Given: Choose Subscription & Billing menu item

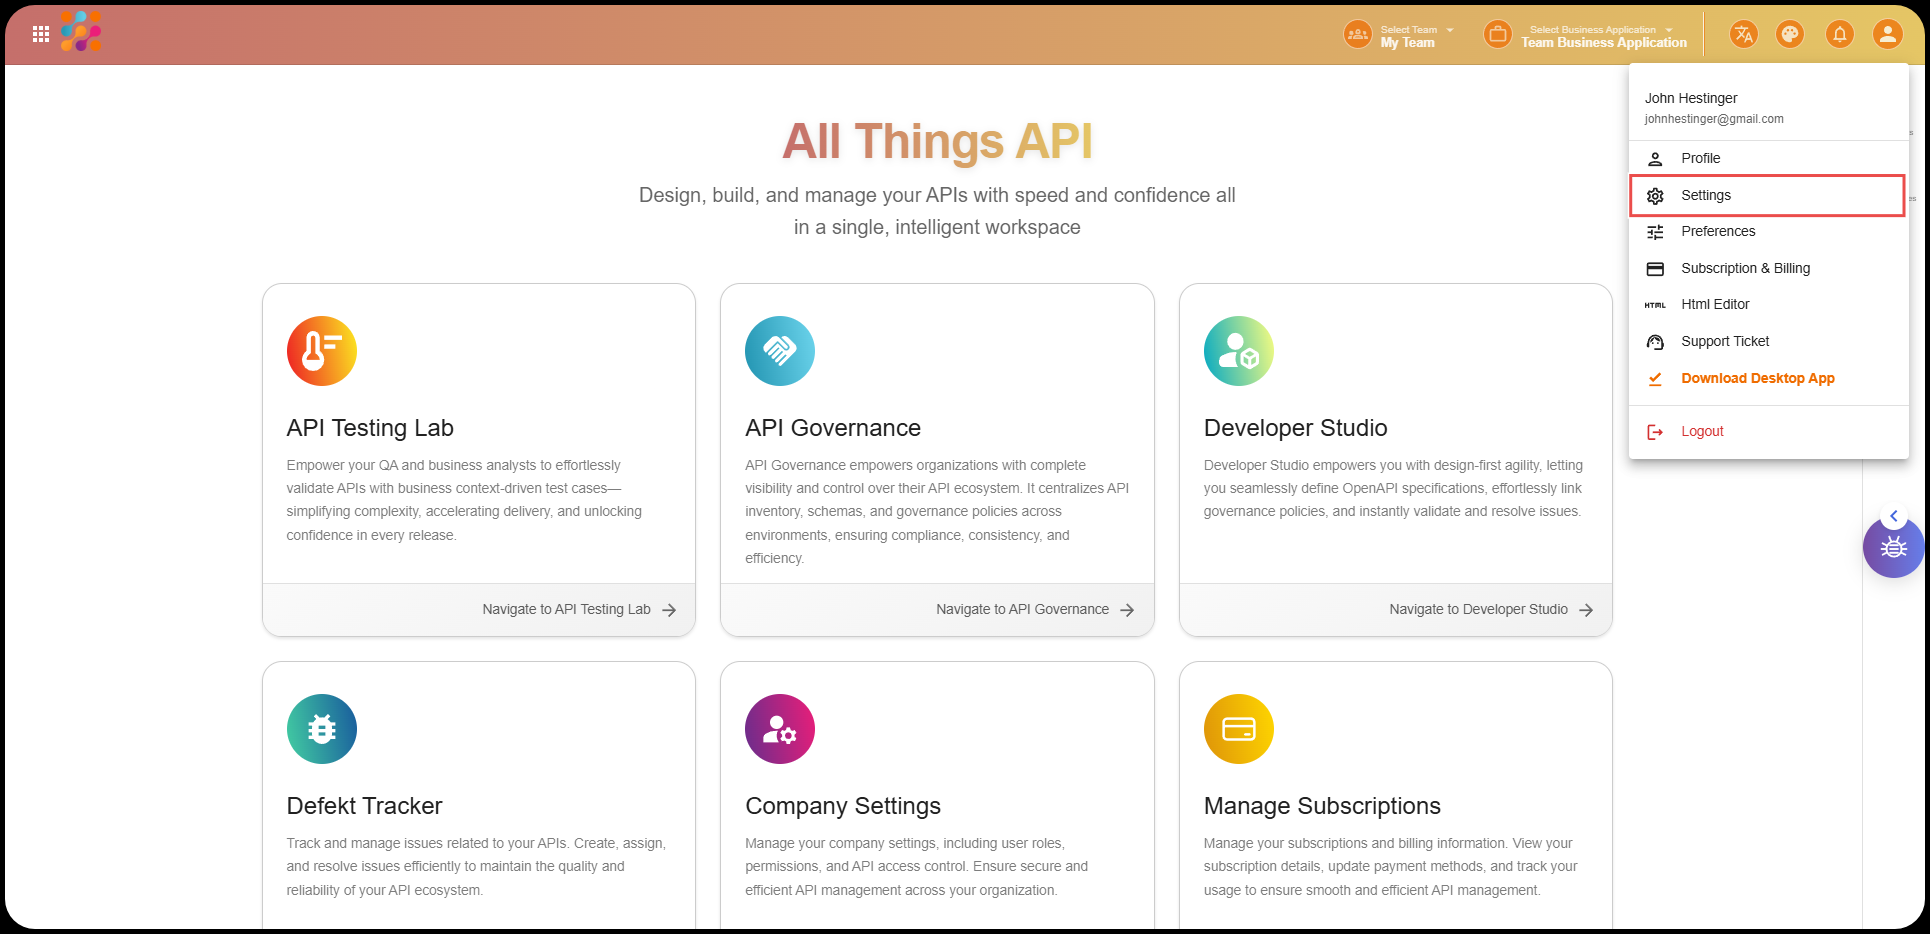Looking at the screenshot, I should 1744,268.
